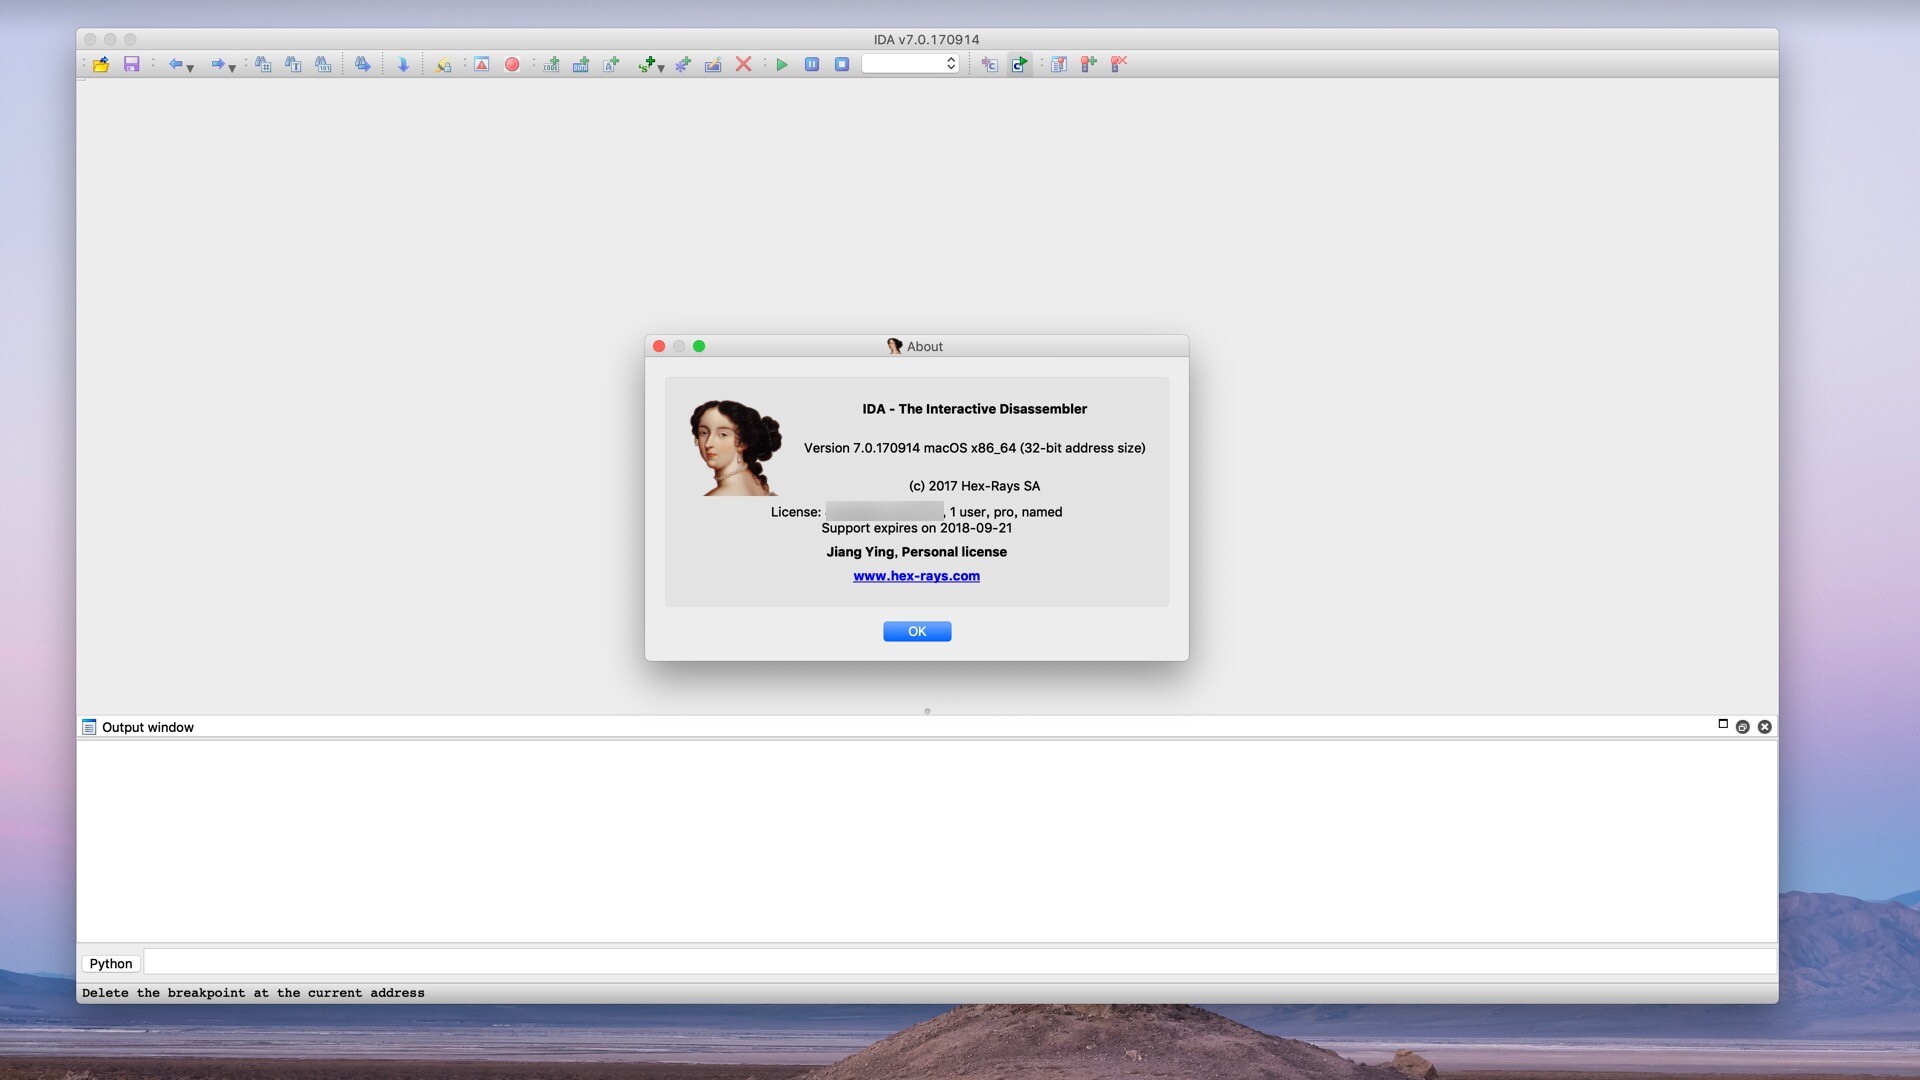Viewport: 1920px width, 1080px height.
Task: Open the string style dropdown arrow
Action: 661,68
